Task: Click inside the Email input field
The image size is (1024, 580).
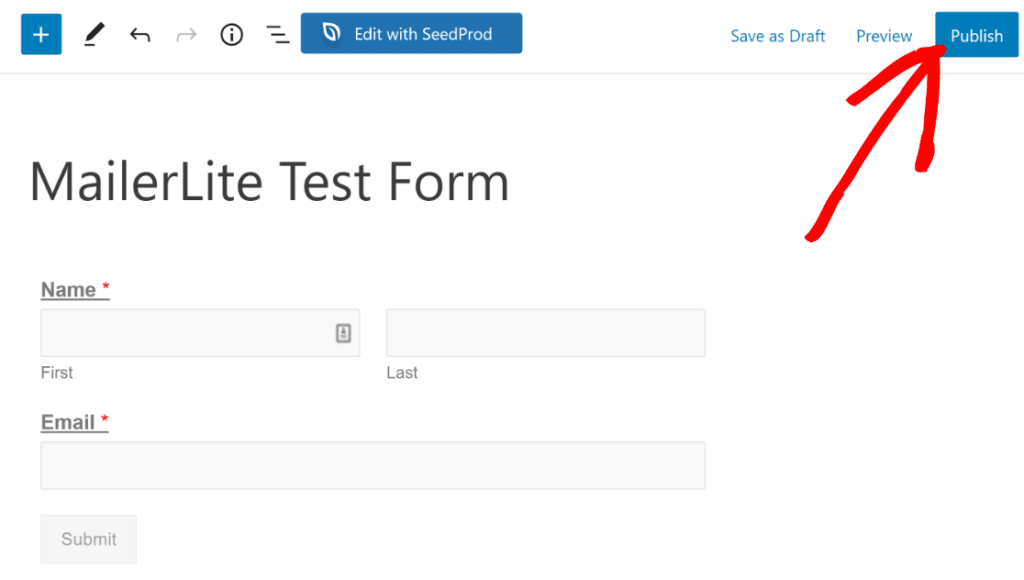Action: pyautogui.click(x=372, y=465)
